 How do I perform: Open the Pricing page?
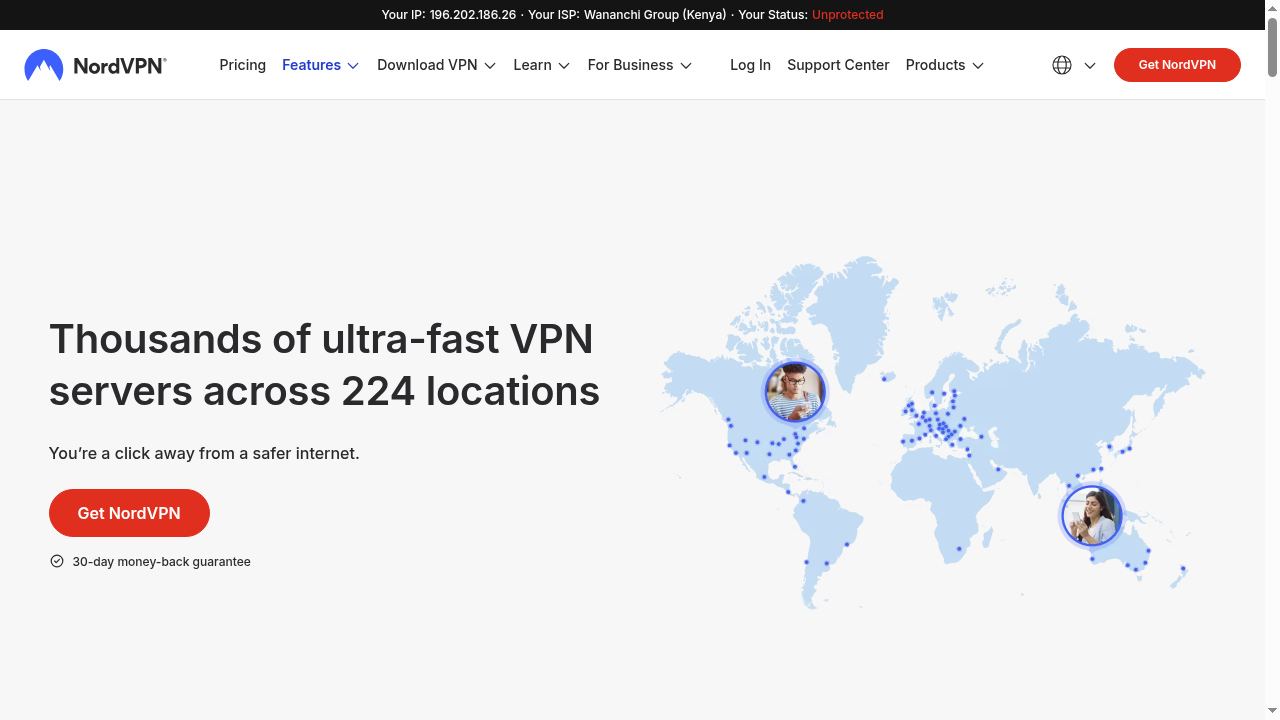pyautogui.click(x=243, y=65)
